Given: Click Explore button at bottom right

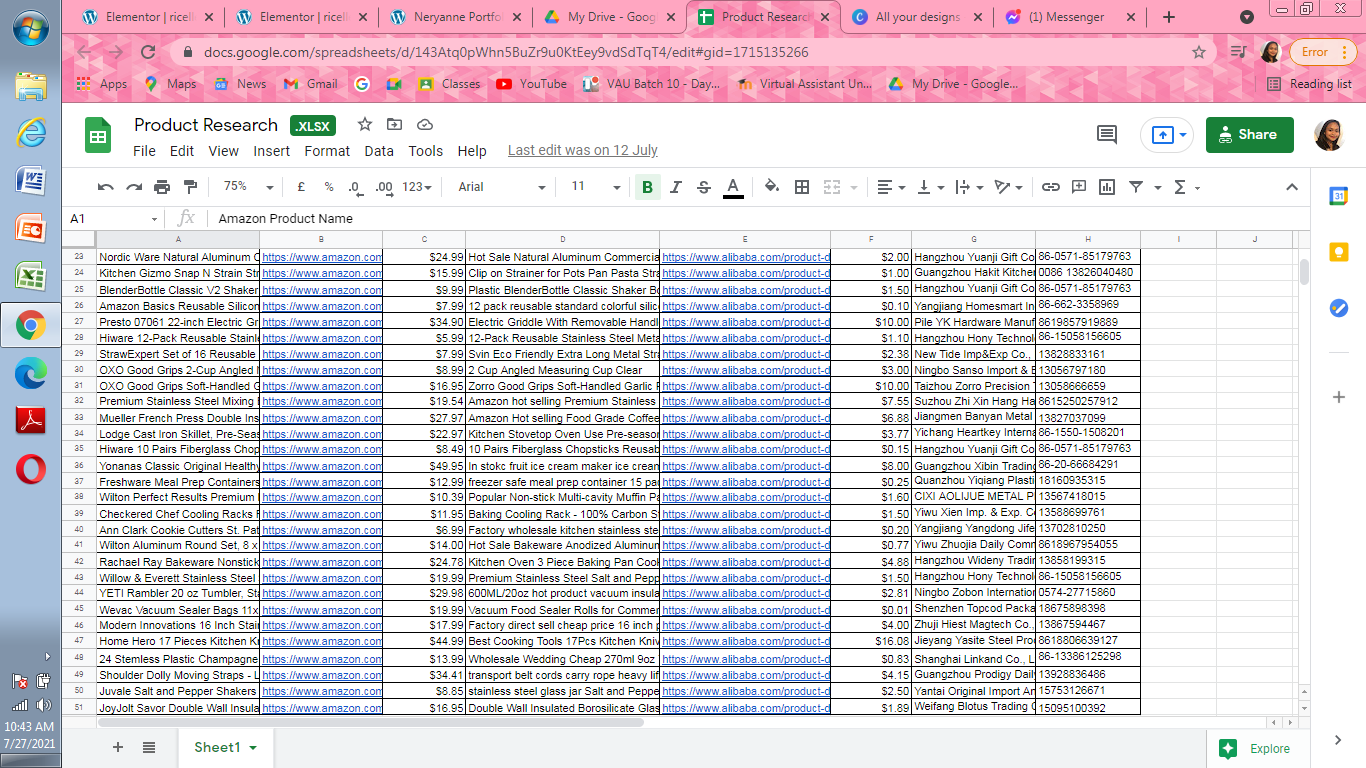Looking at the screenshot, I should [1254, 748].
